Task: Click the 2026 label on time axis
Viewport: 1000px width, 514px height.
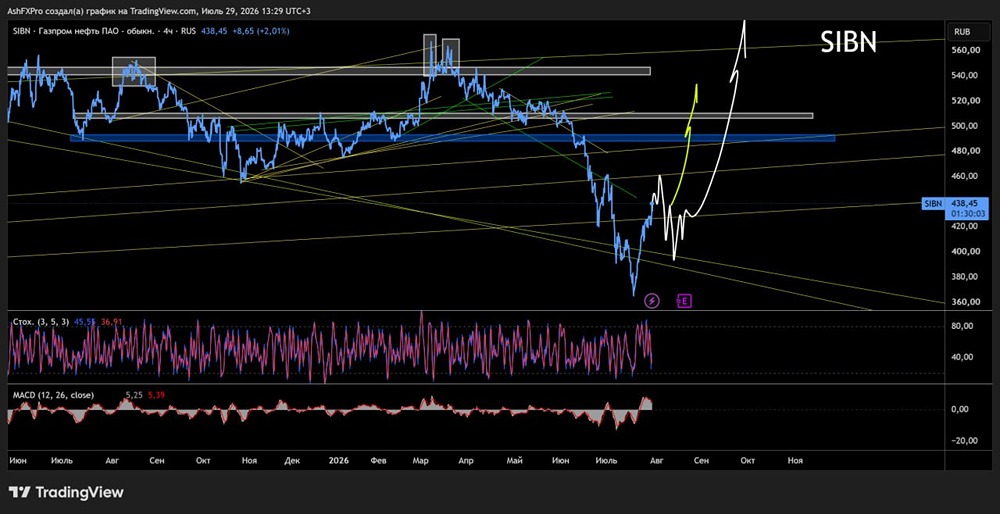Action: (334, 460)
